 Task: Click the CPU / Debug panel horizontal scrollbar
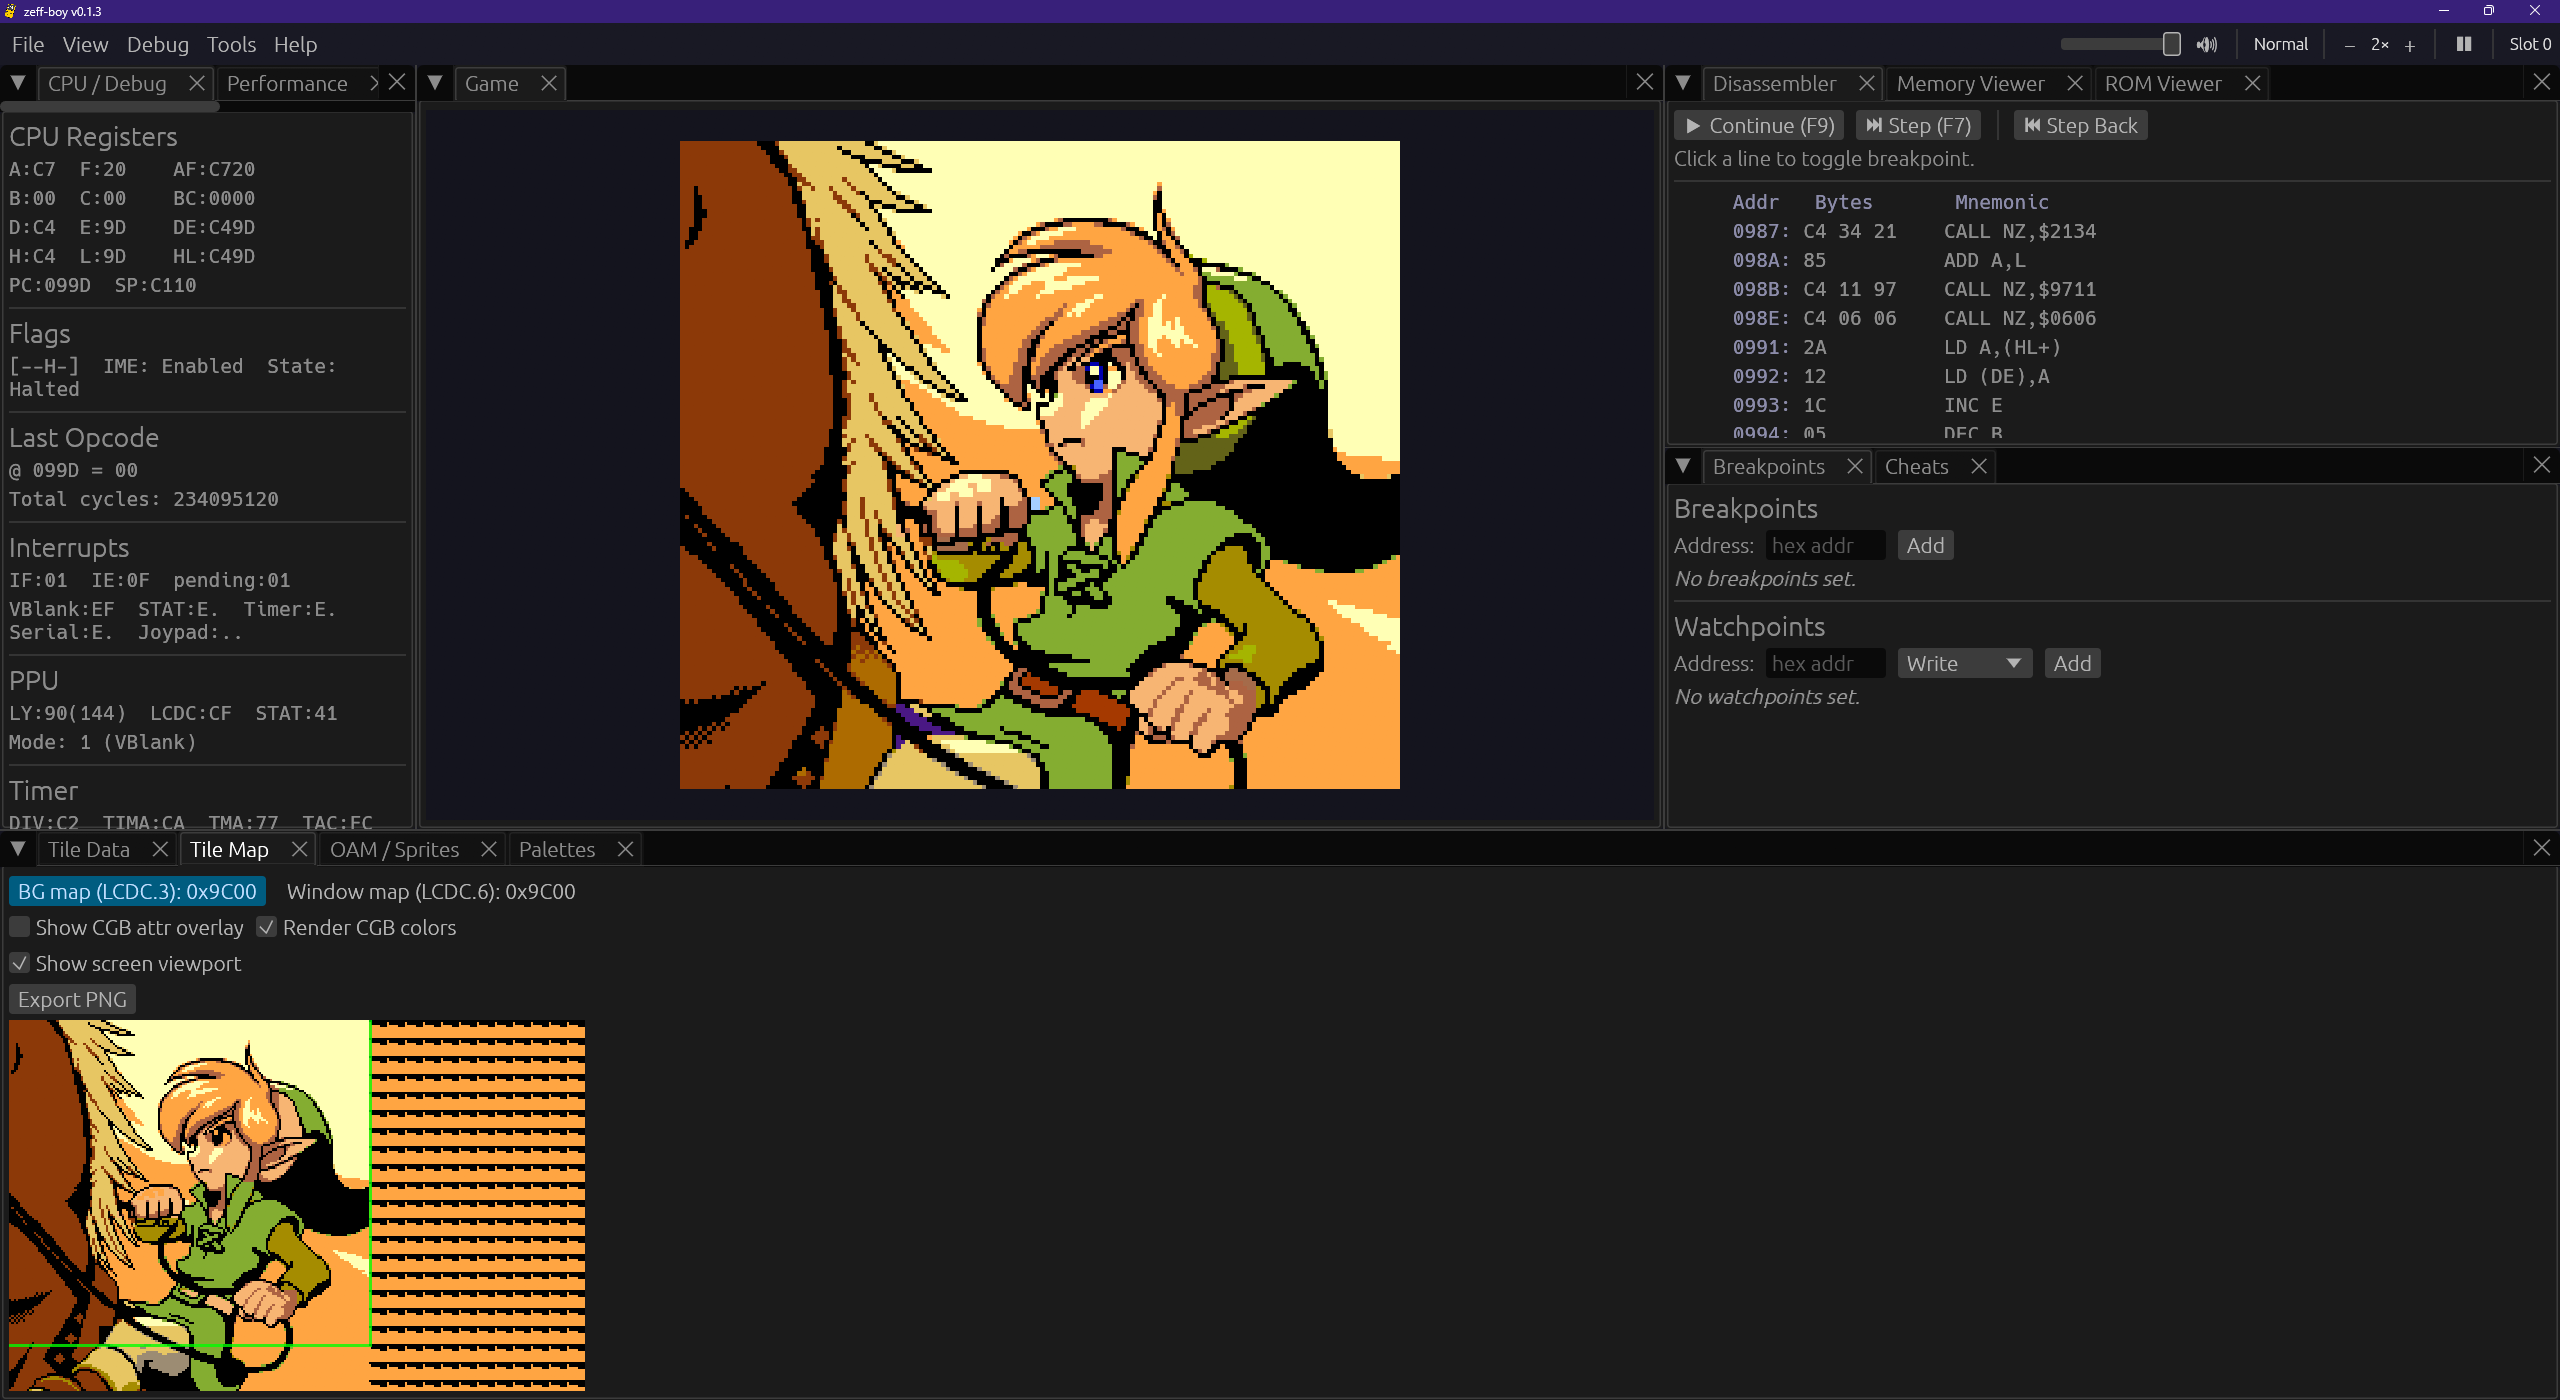tap(110, 106)
